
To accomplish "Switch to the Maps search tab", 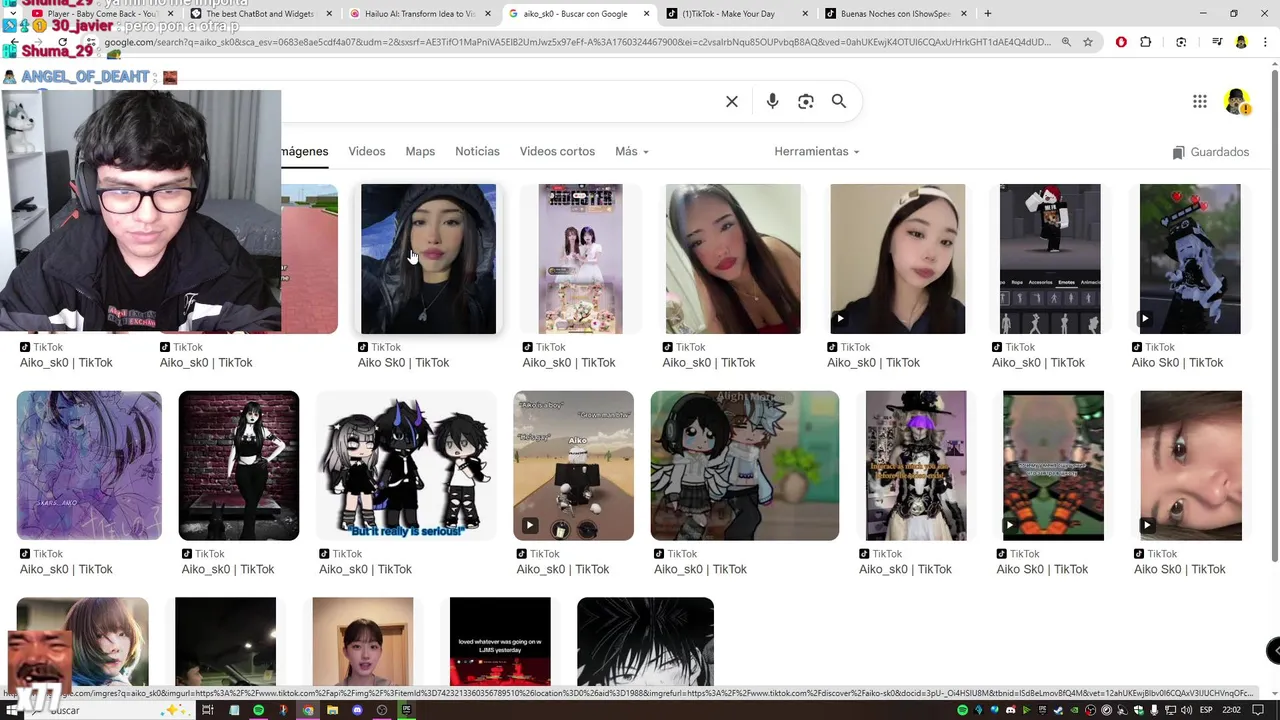I will coord(420,152).
